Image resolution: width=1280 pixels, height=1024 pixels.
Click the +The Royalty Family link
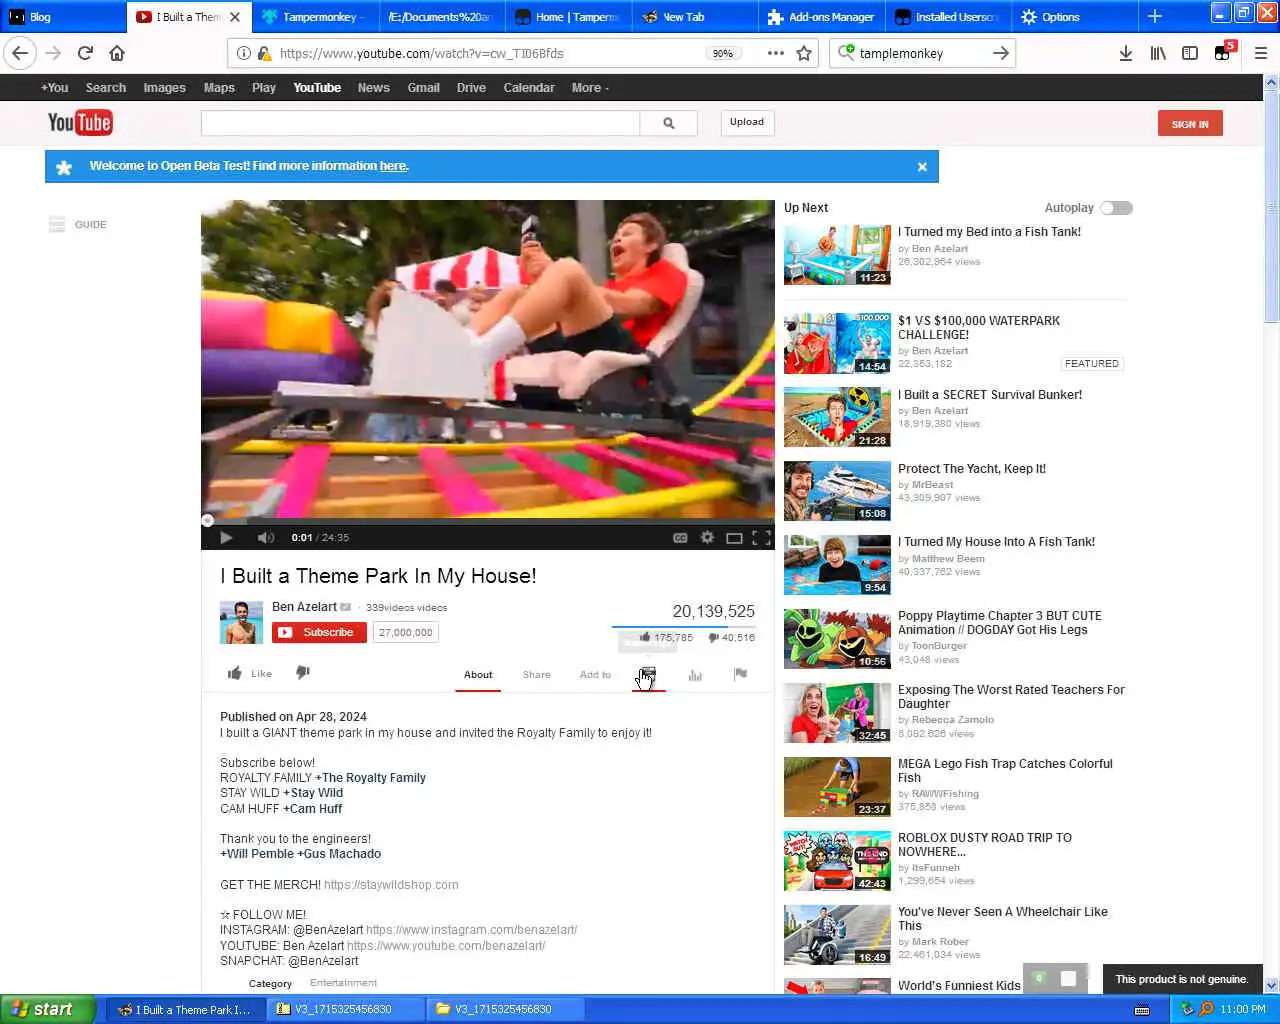point(370,778)
